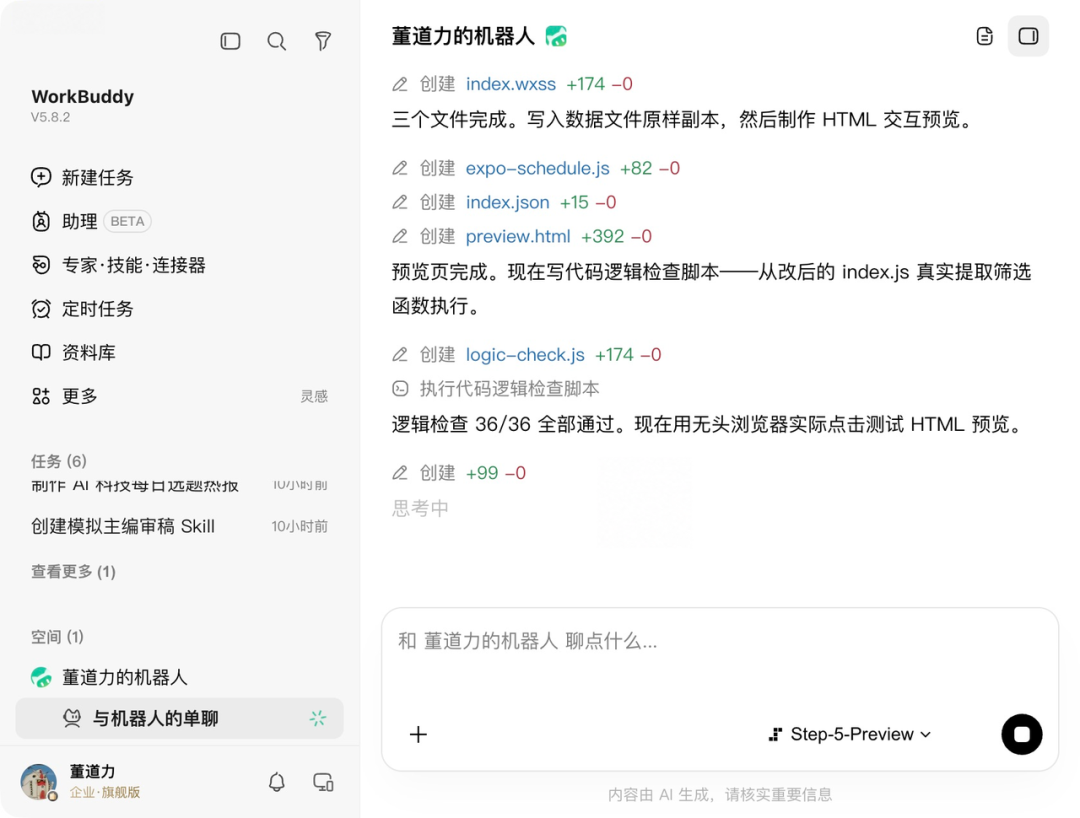1080x818 pixels.
Task: Click the pencil icon beside expo-schedule.js
Action: tap(399, 168)
